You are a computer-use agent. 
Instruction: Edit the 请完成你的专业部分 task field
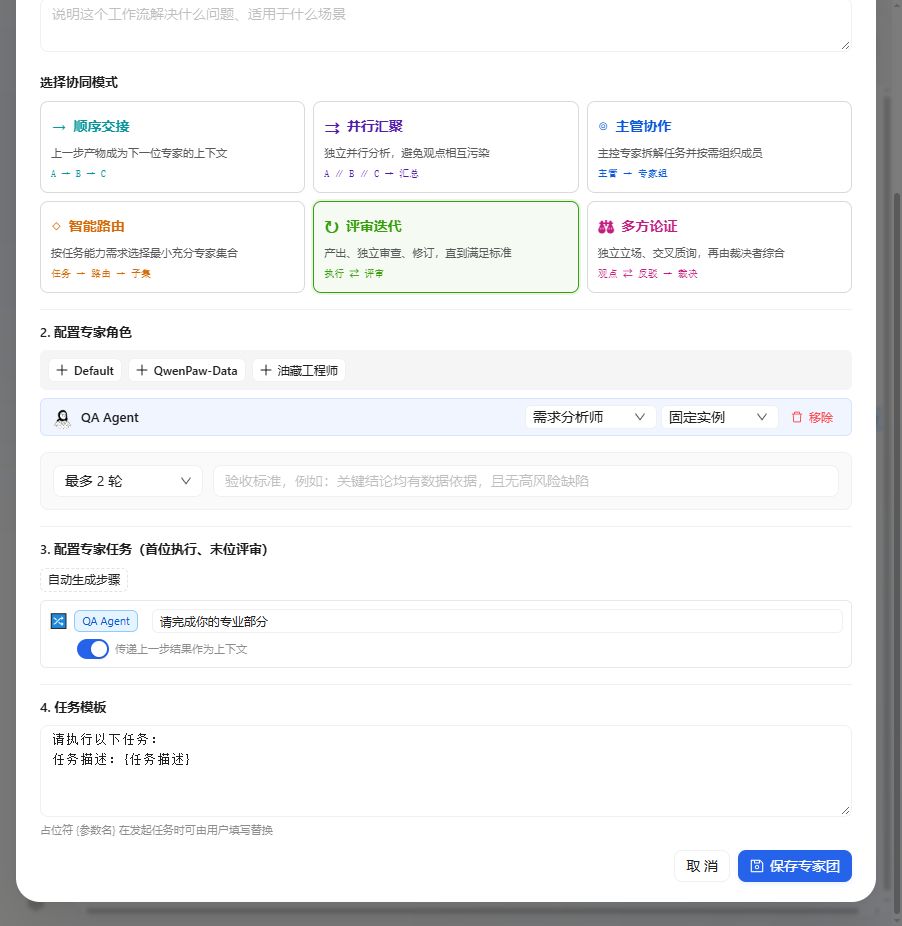497,621
